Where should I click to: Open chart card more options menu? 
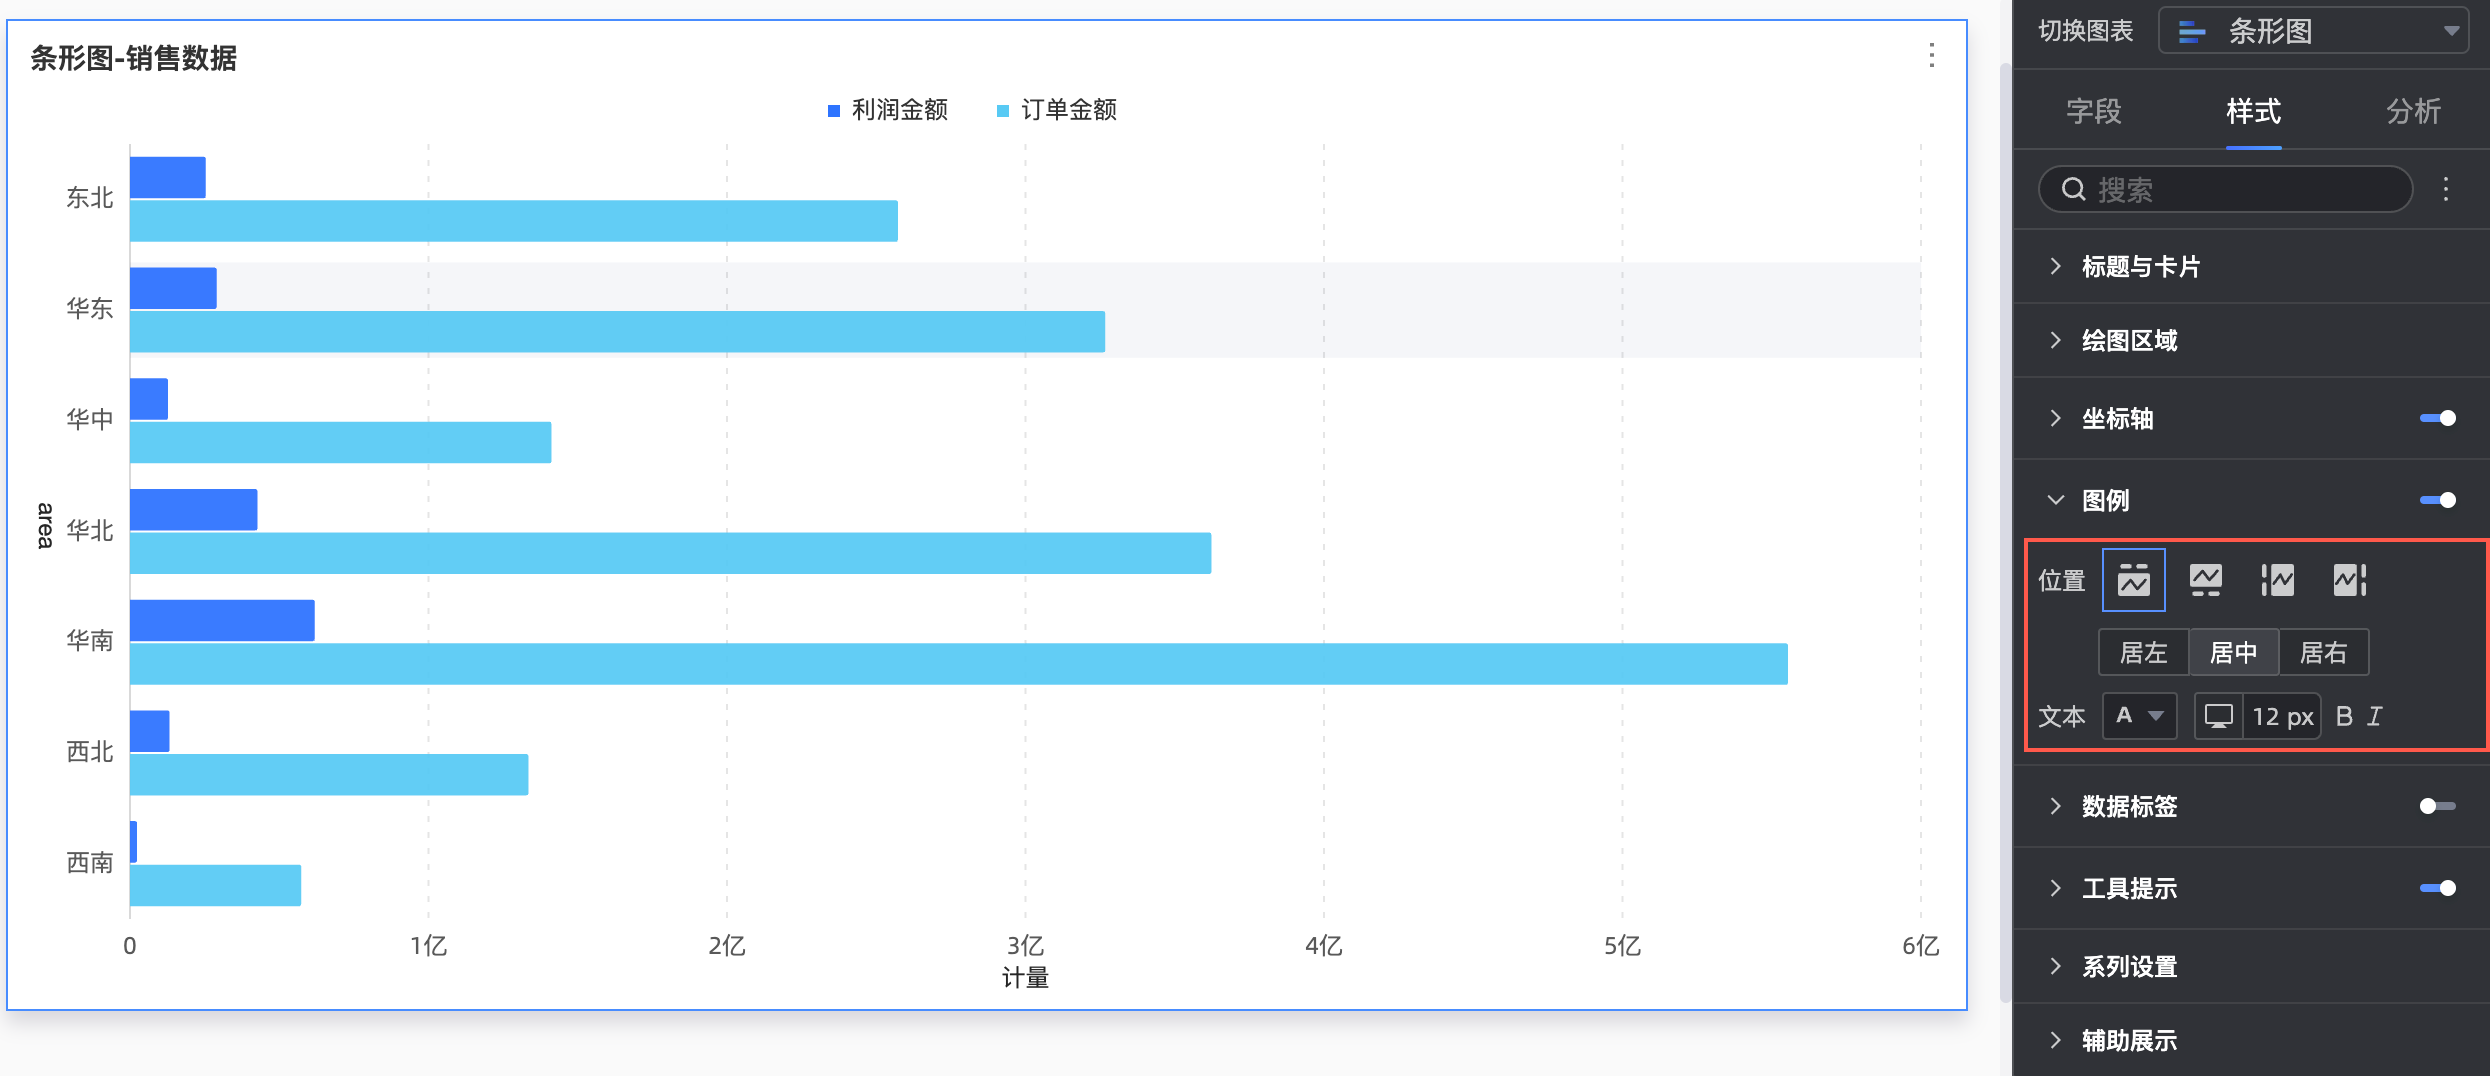(1931, 56)
